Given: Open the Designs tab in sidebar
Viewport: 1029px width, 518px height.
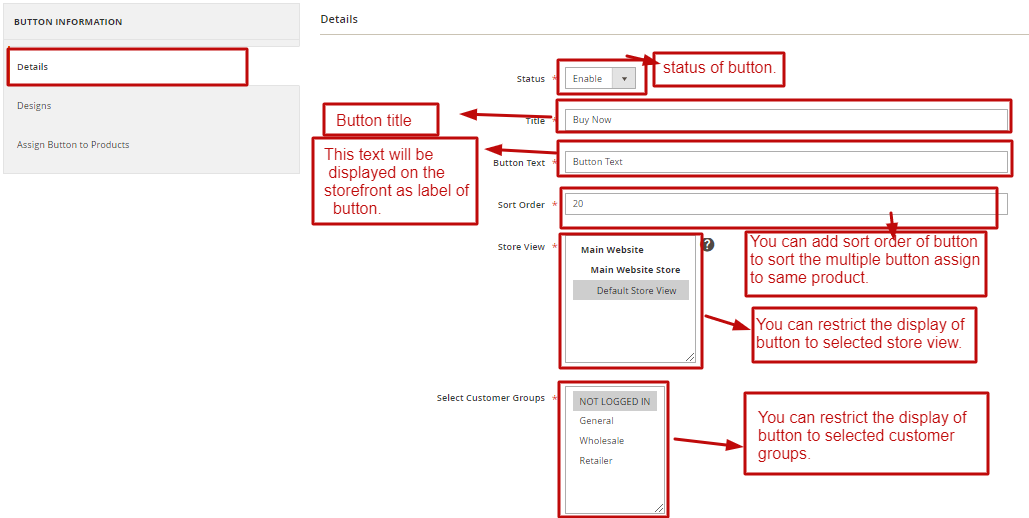Looking at the screenshot, I should point(34,106).
